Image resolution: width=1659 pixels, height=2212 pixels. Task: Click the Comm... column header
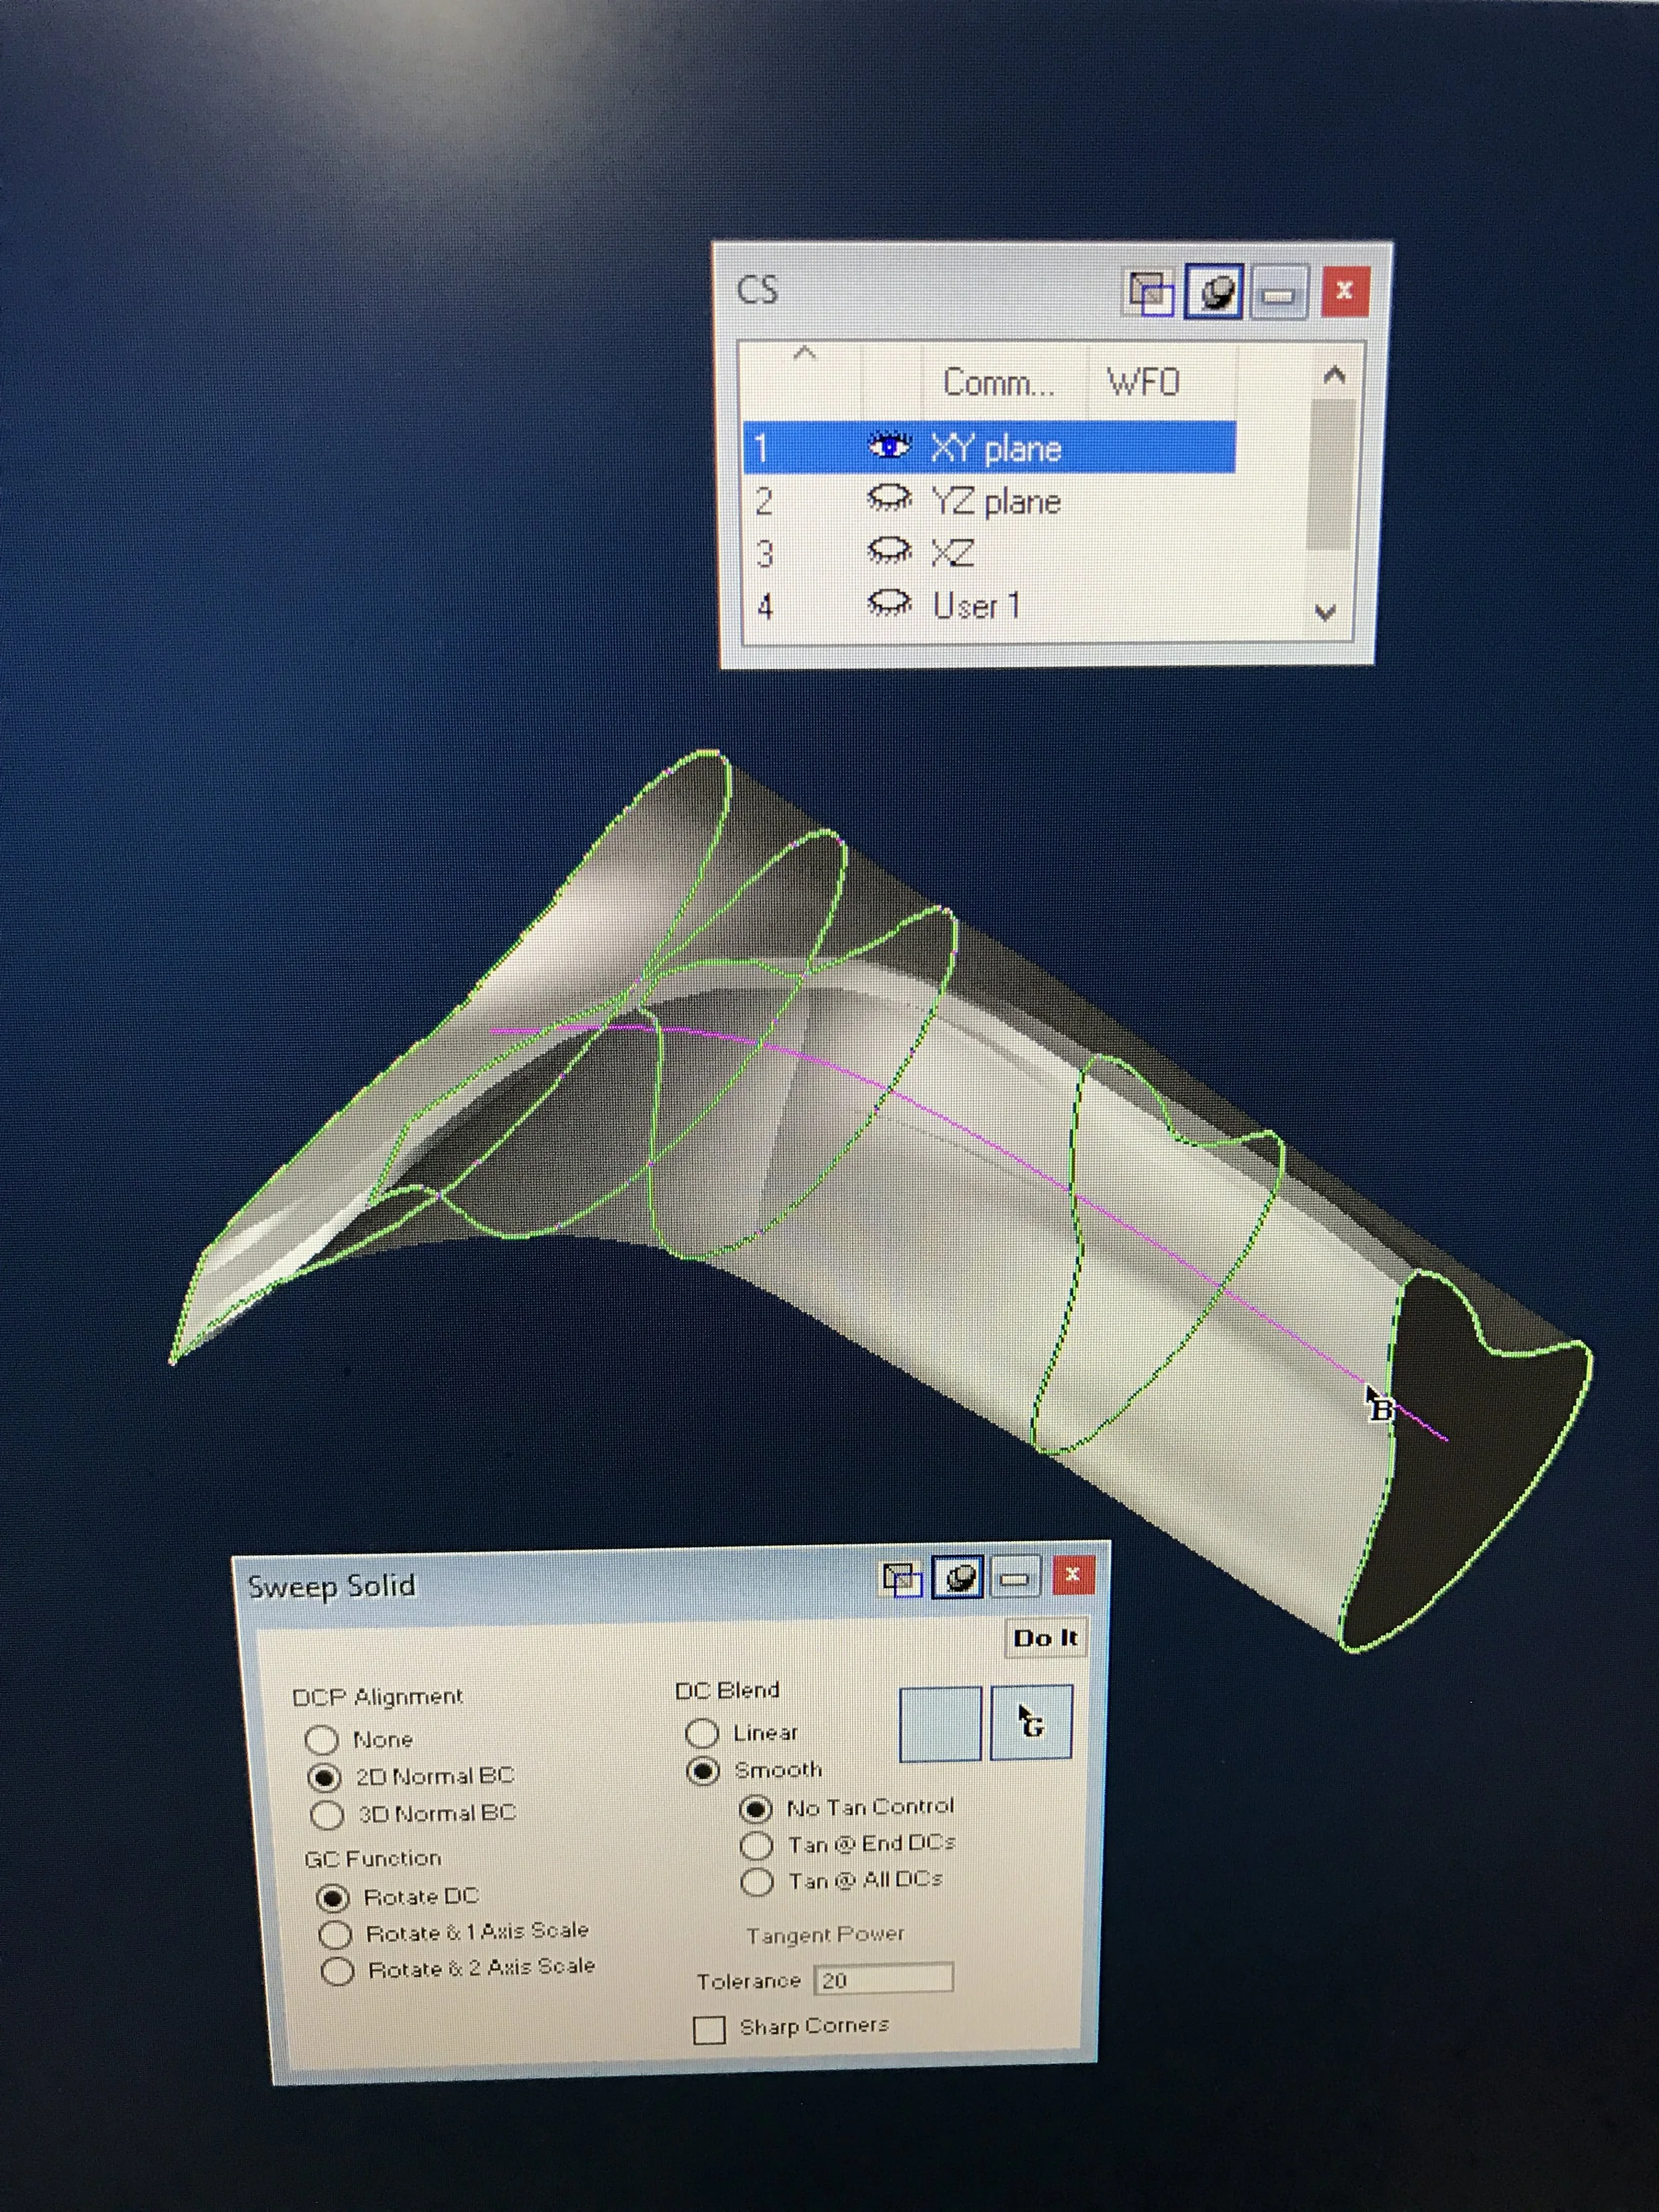coord(998,382)
